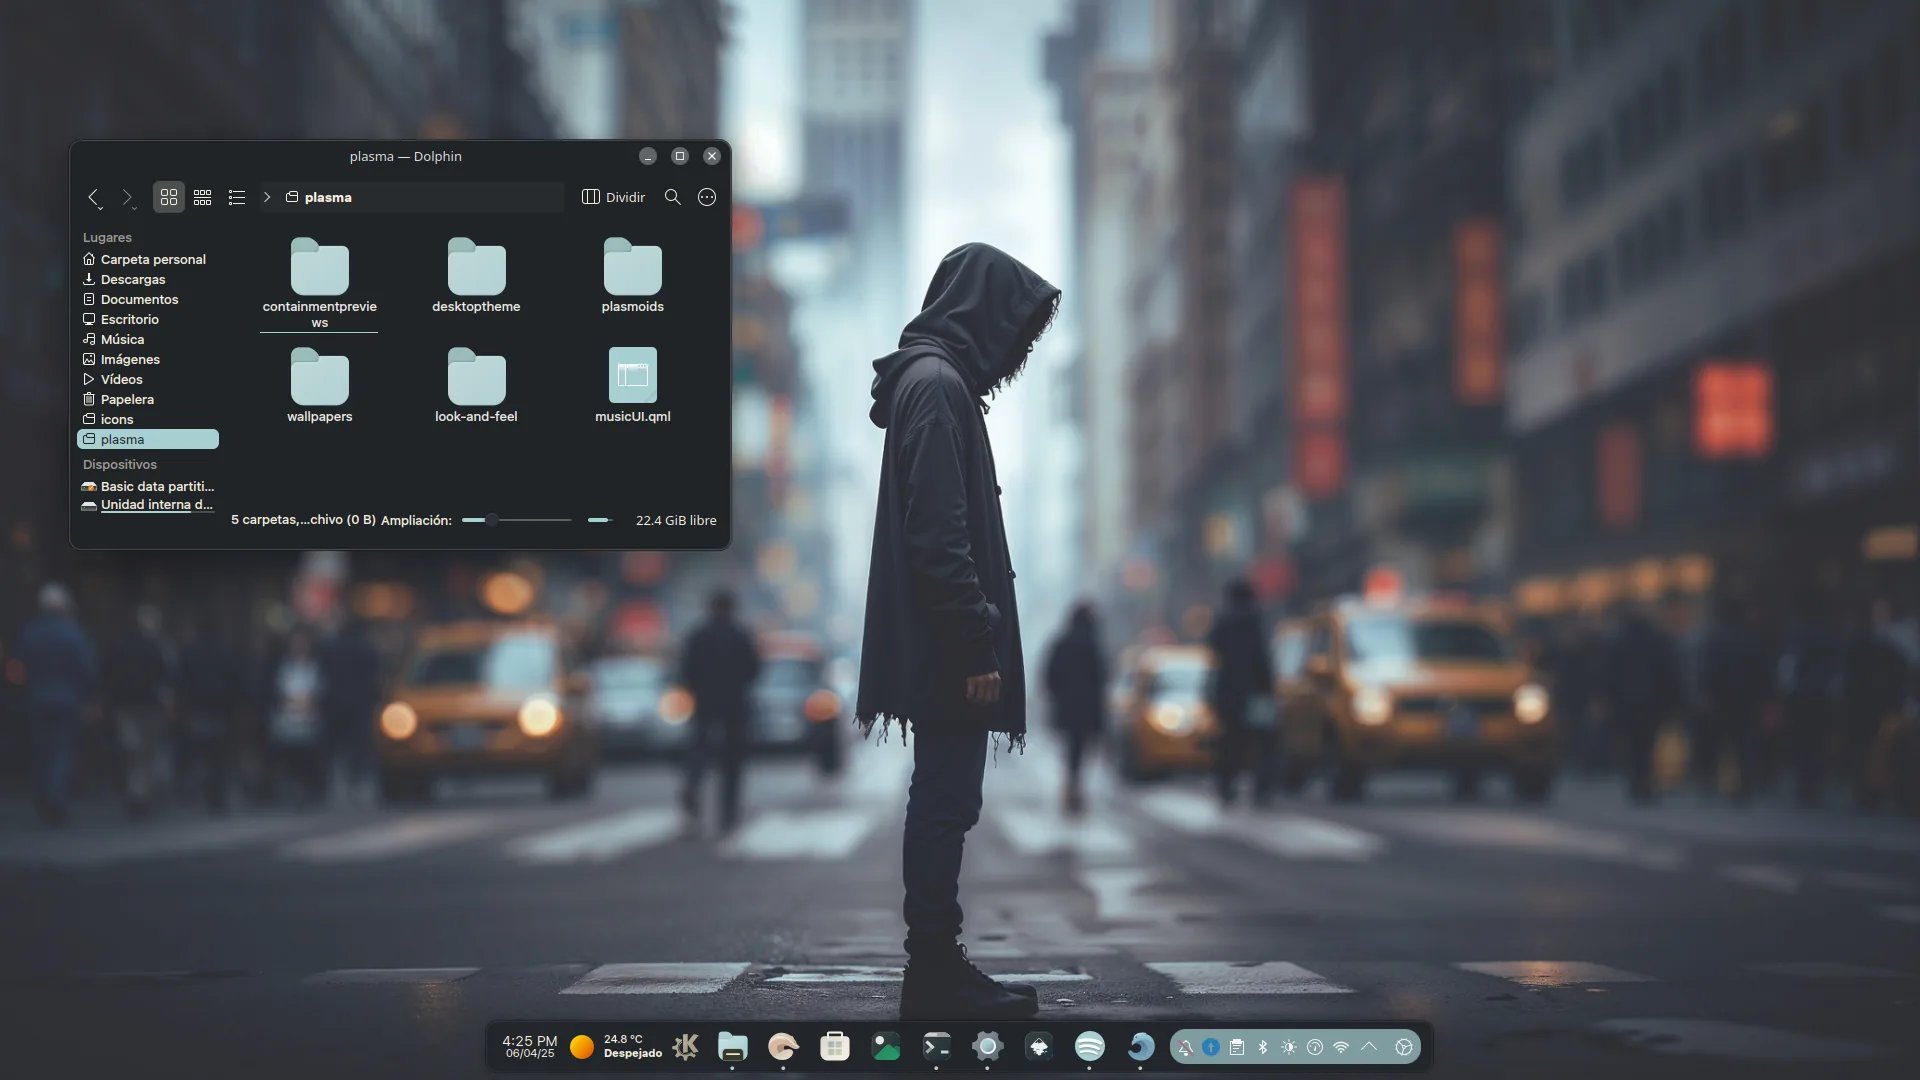Click the round icon at tray's right end

pyautogui.click(x=1404, y=1047)
